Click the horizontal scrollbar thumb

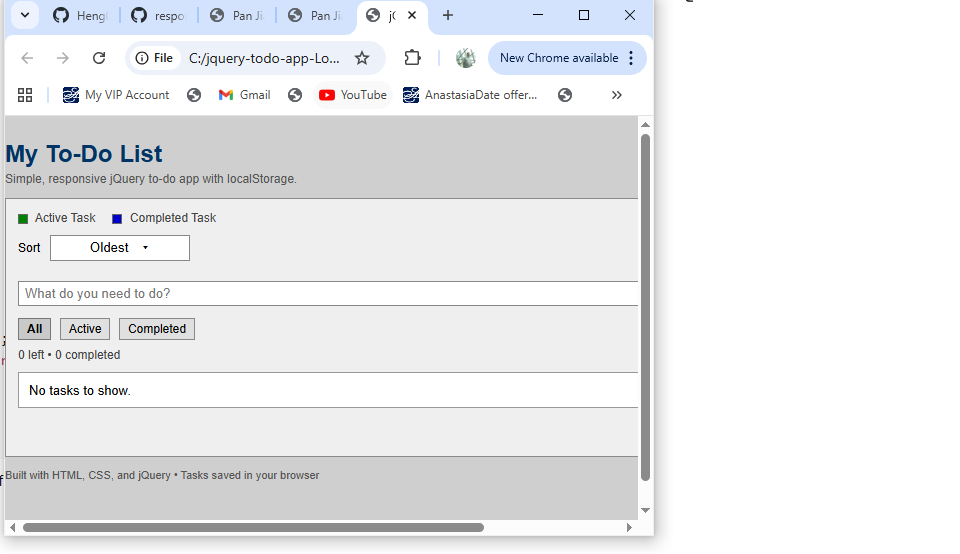pyautogui.click(x=253, y=528)
